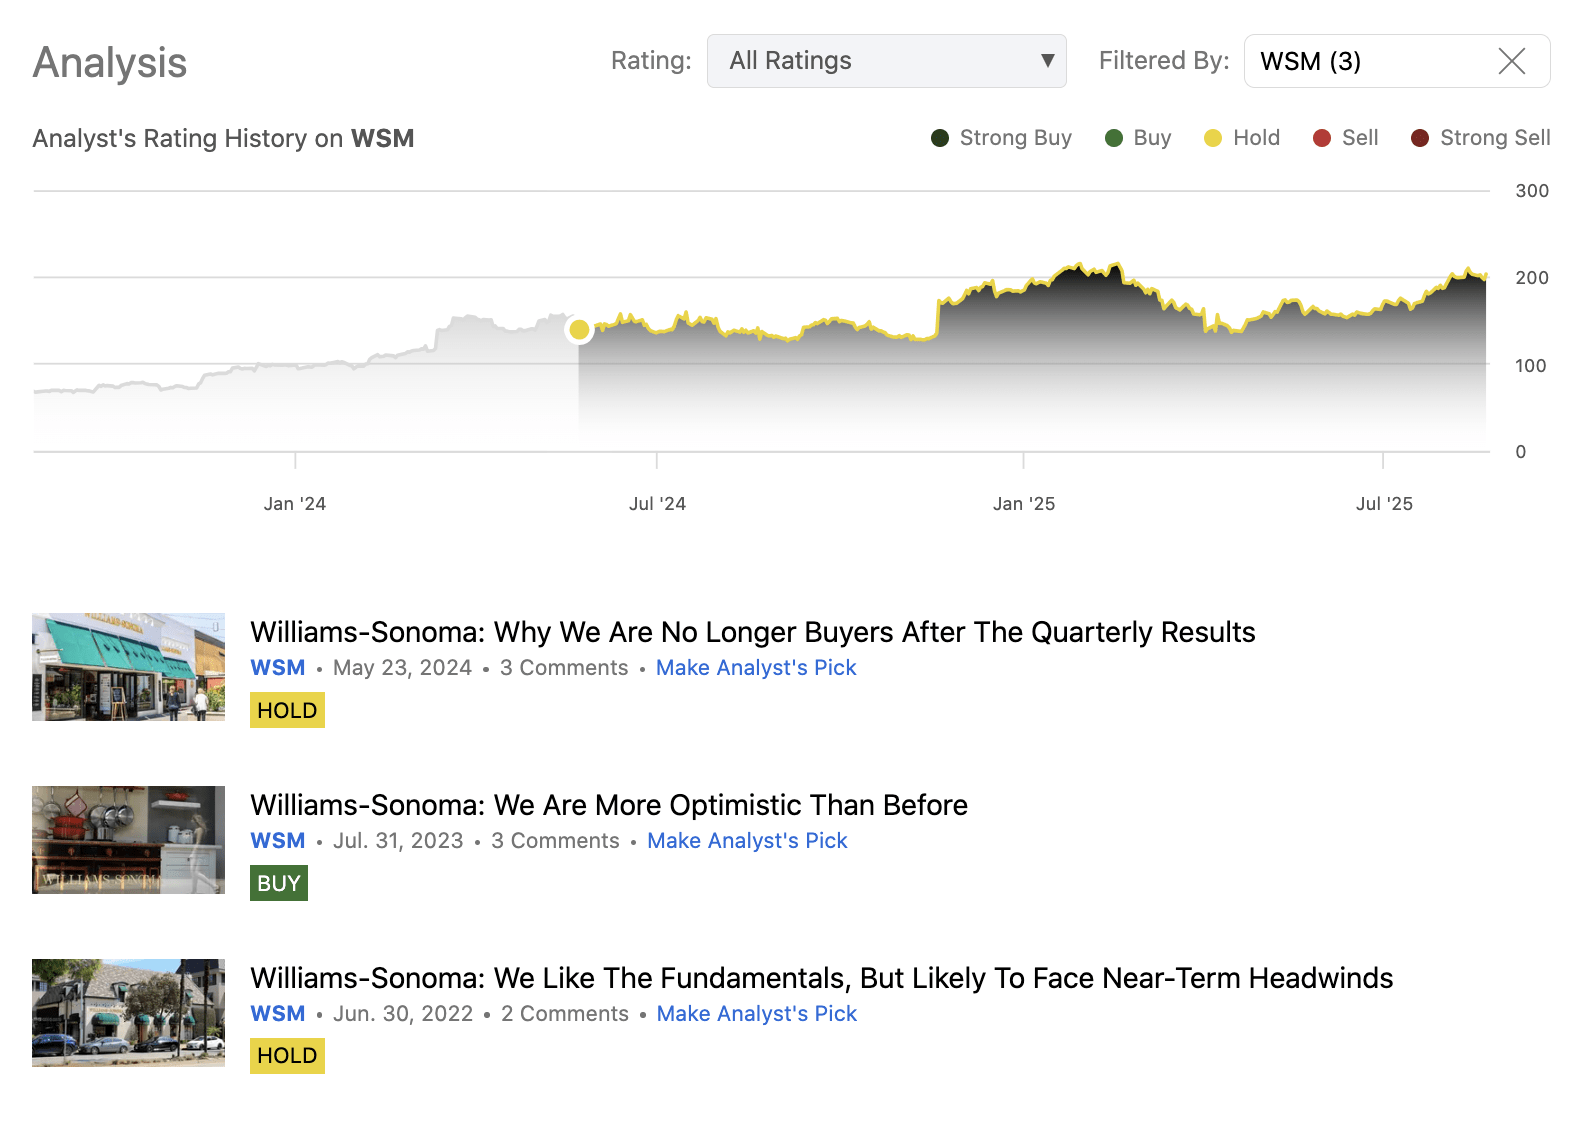Open the article 'We Are More Optimistic Than Before'
The image size is (1584, 1134).
608,805
